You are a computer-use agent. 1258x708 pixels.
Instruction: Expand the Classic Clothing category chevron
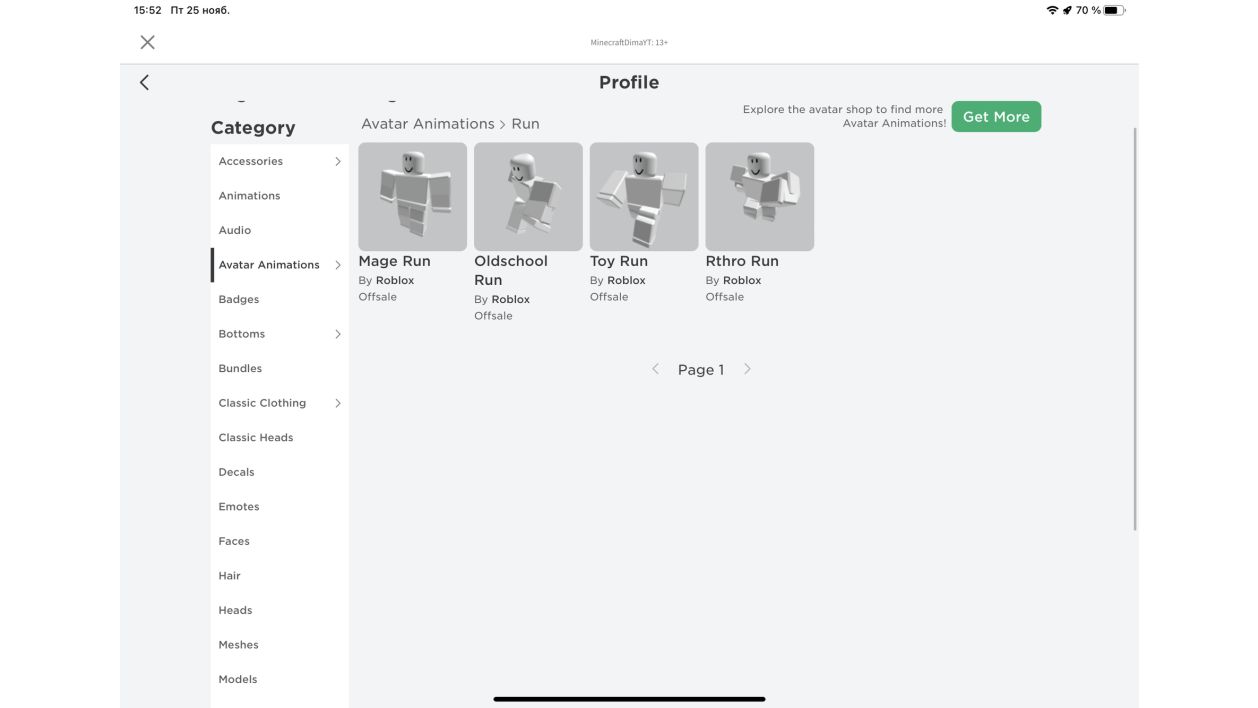click(338, 403)
